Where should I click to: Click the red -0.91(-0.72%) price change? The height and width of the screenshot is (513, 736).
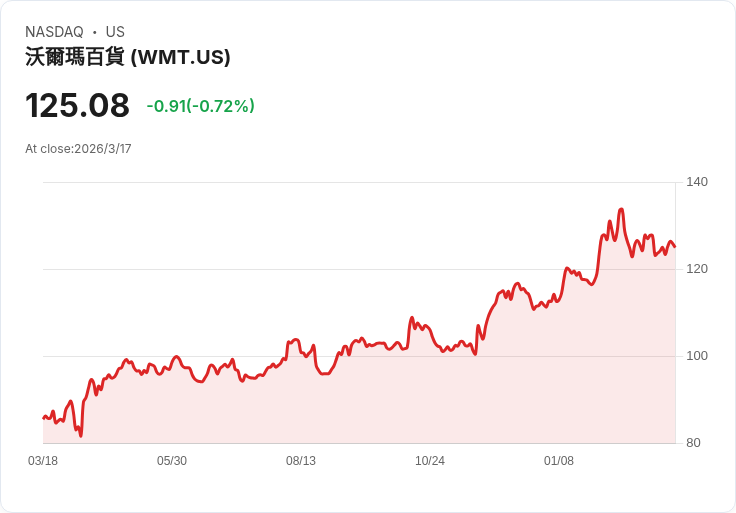200,106
